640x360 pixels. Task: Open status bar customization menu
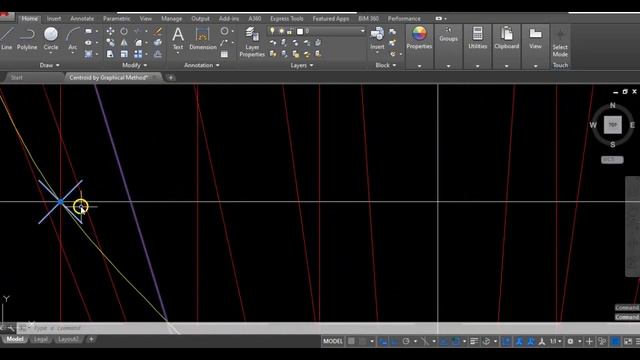(637, 341)
